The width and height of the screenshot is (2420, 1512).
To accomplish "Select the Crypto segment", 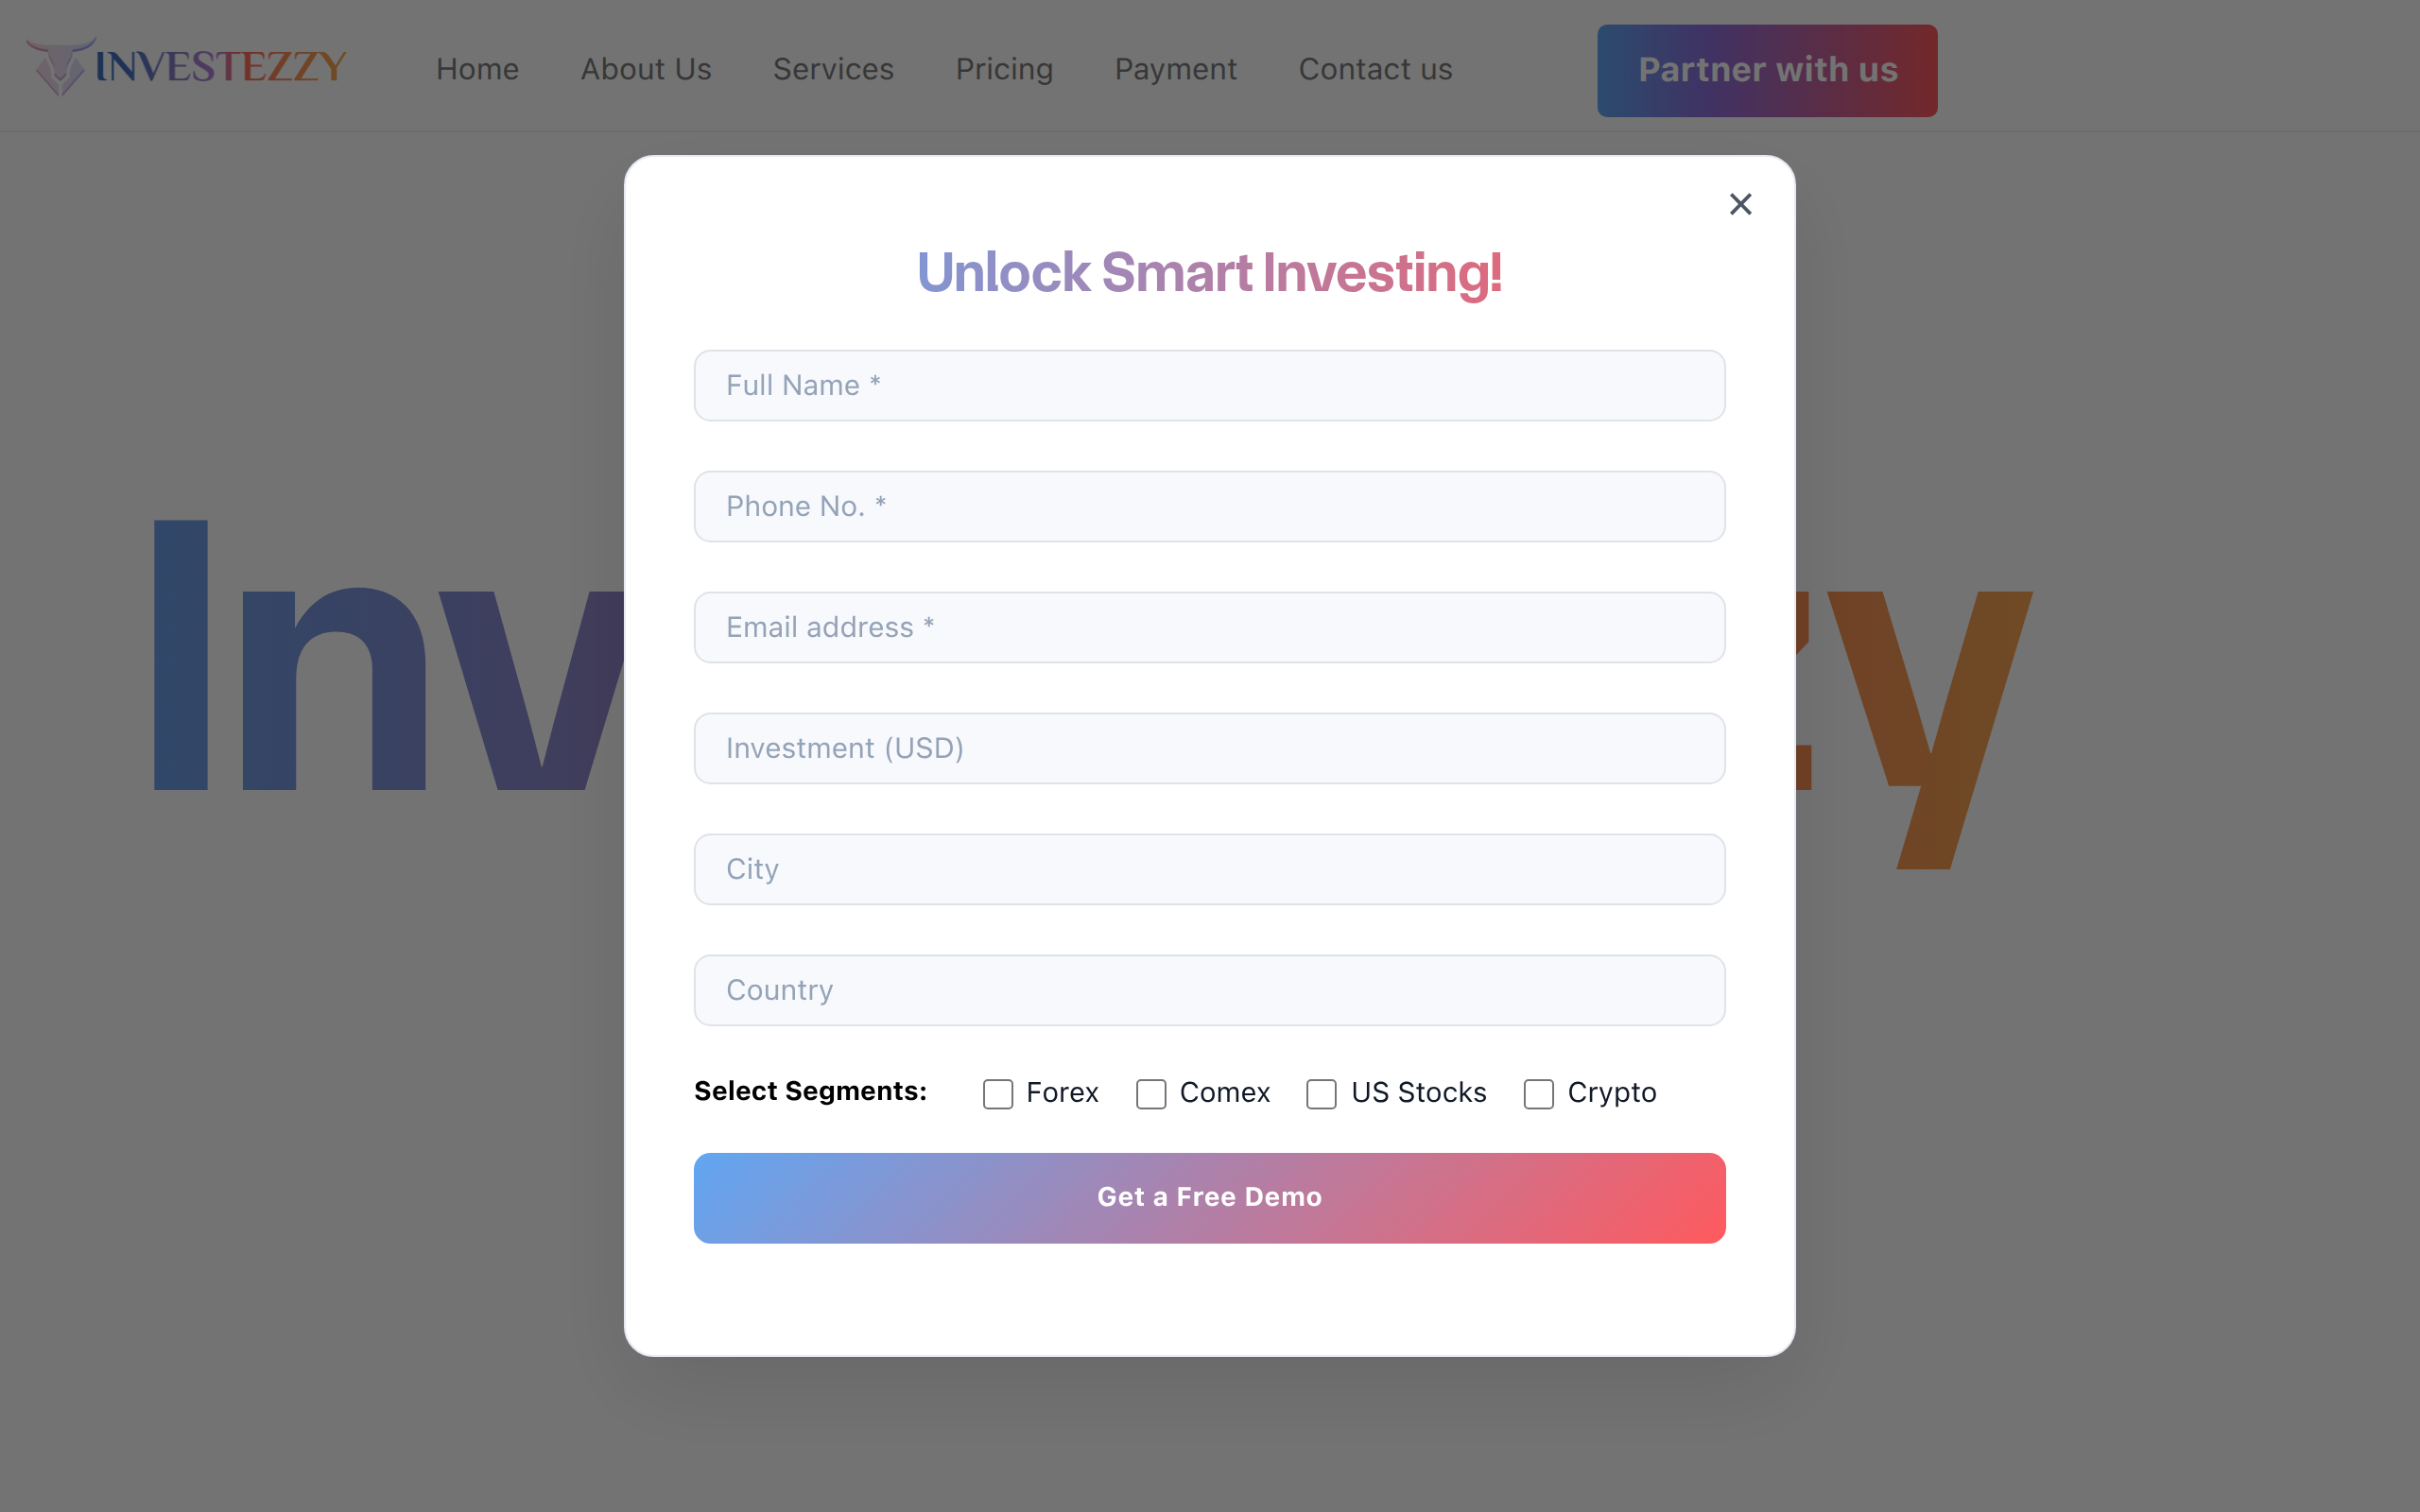I will [1537, 1094].
